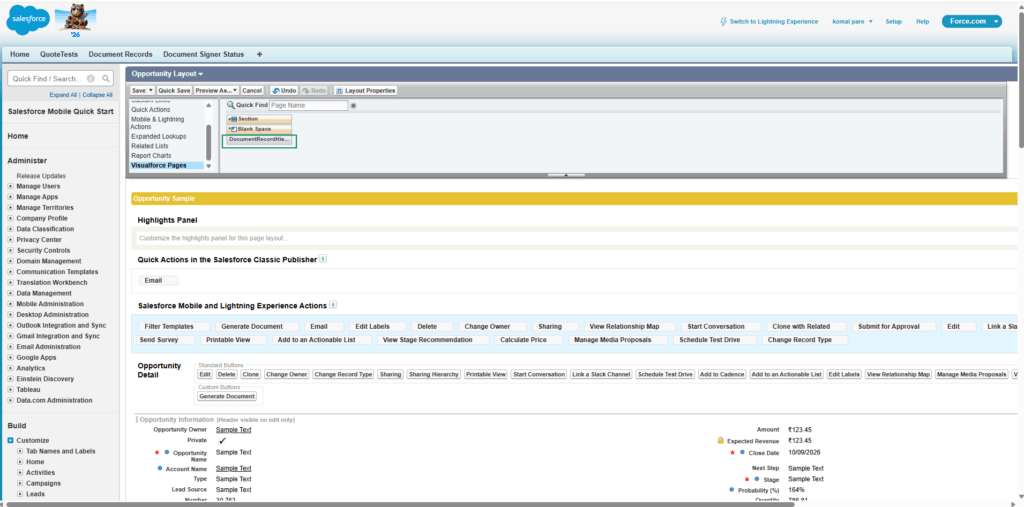Click the Private field checkmark
The height and width of the screenshot is (507, 1024).
click(222, 440)
